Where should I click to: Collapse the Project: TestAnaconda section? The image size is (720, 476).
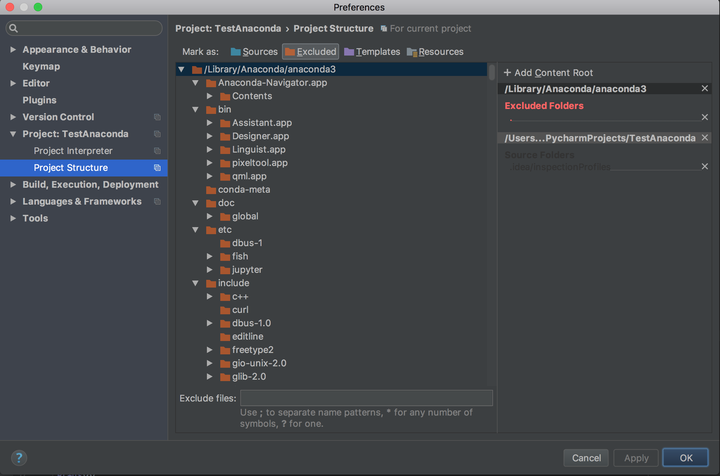(x=13, y=134)
